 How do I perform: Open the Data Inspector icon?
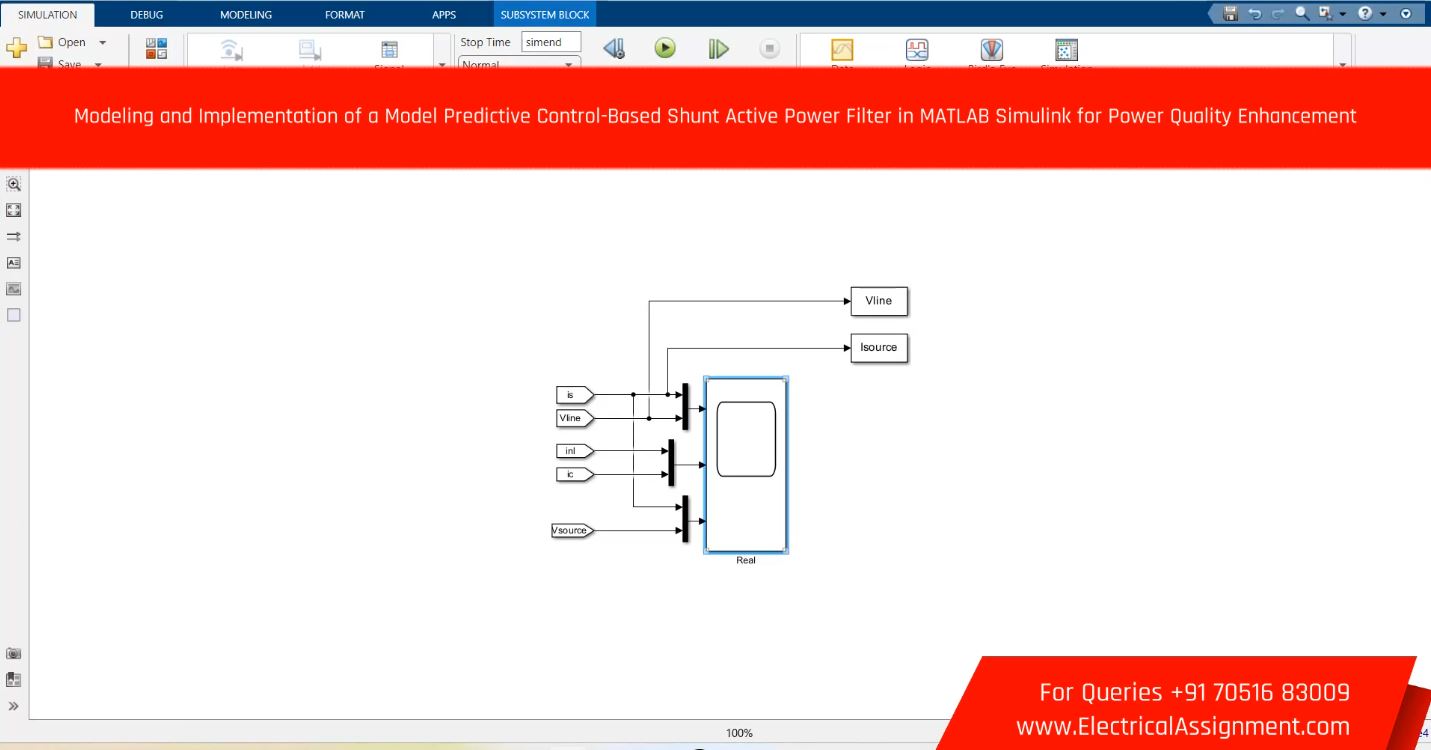[842, 50]
